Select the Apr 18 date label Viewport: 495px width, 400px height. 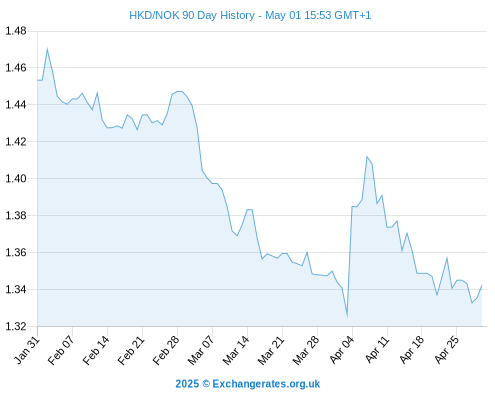pyautogui.click(x=412, y=350)
